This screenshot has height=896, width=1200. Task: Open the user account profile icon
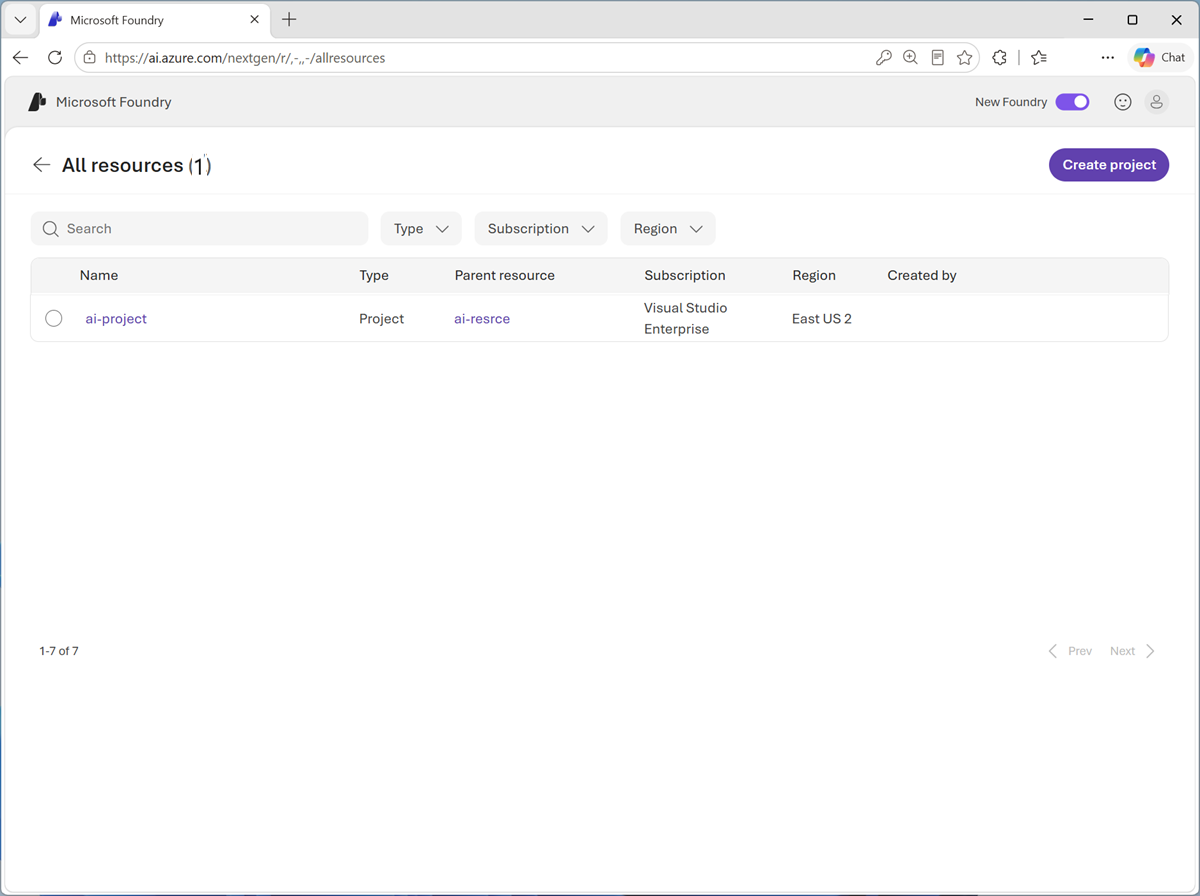tap(1156, 102)
